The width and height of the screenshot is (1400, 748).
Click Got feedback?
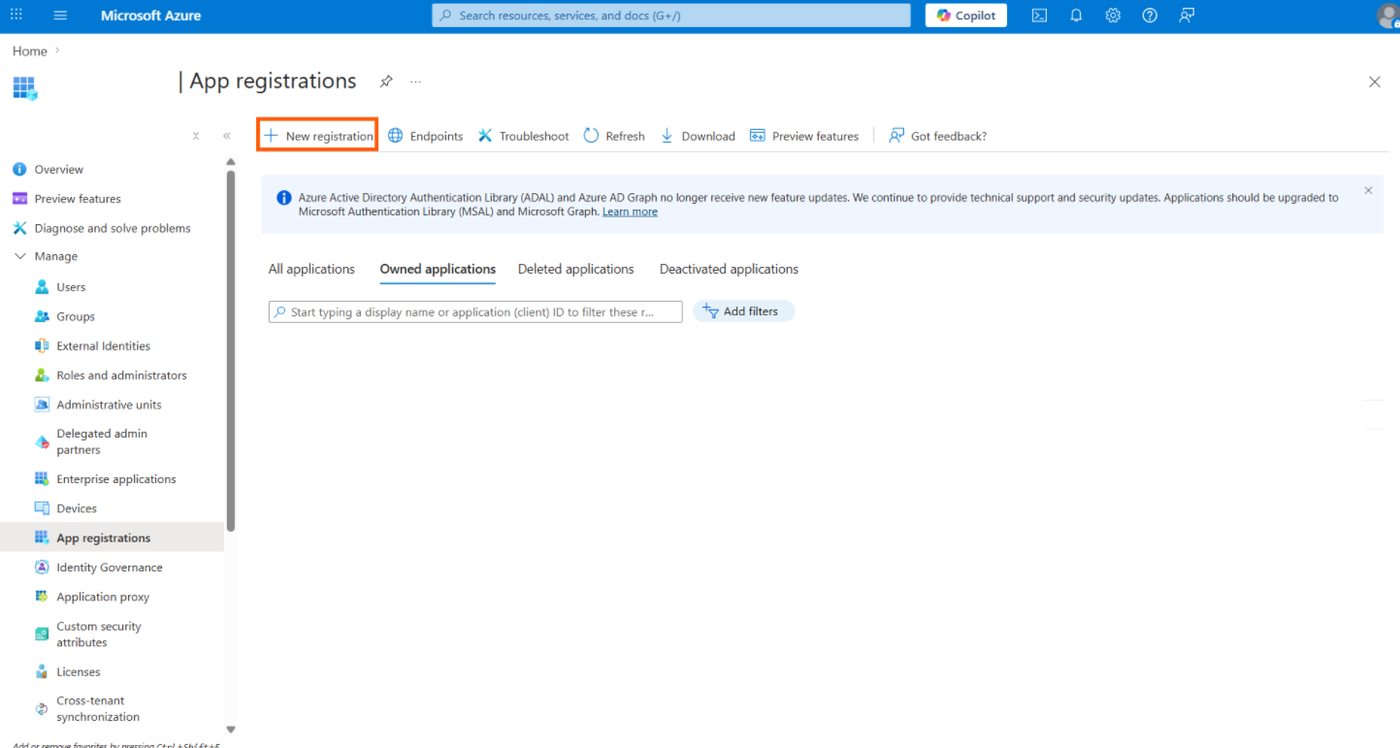pos(938,136)
